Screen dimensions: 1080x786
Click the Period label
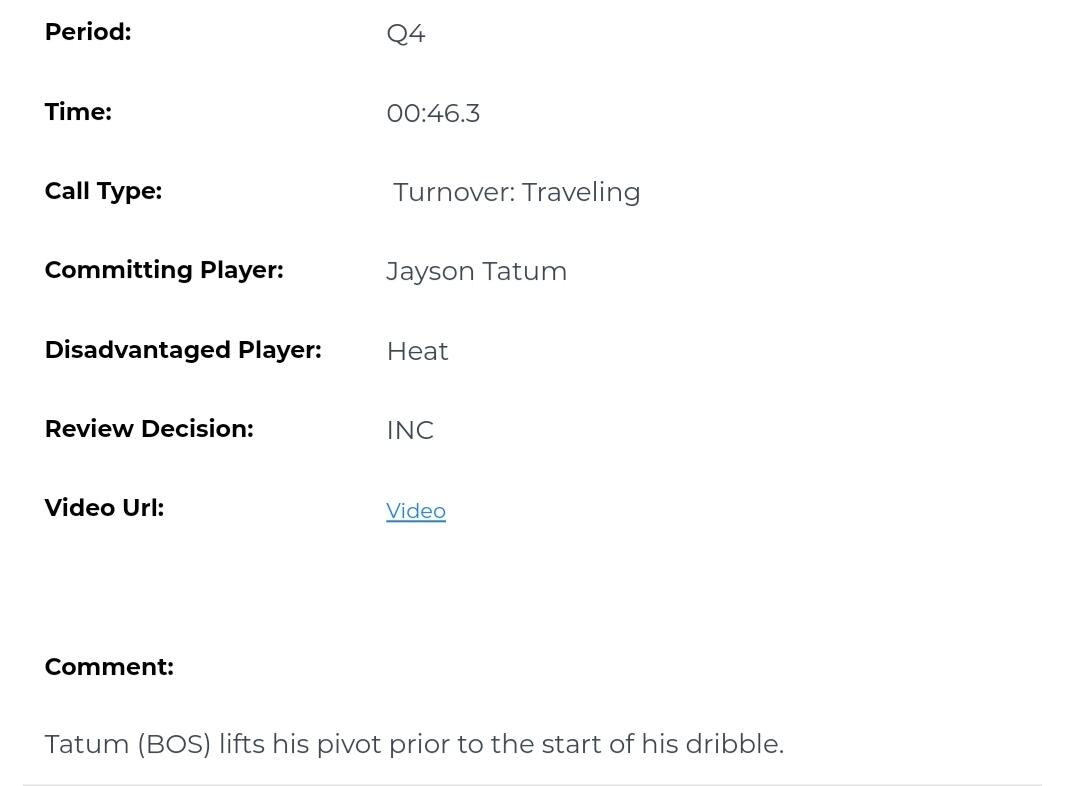point(88,32)
